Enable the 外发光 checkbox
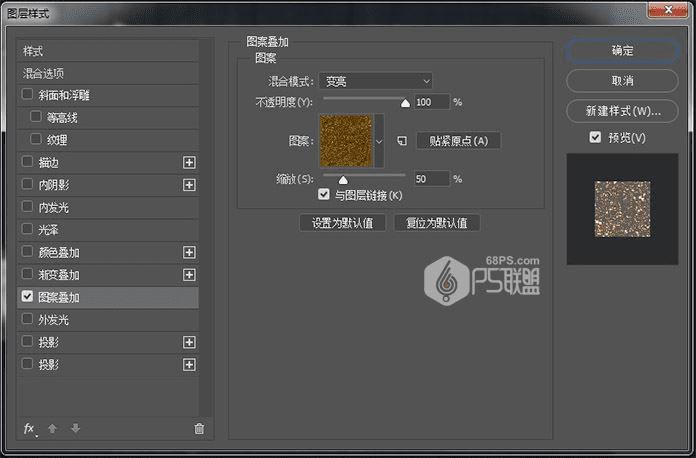The image size is (696, 458). tap(27, 319)
